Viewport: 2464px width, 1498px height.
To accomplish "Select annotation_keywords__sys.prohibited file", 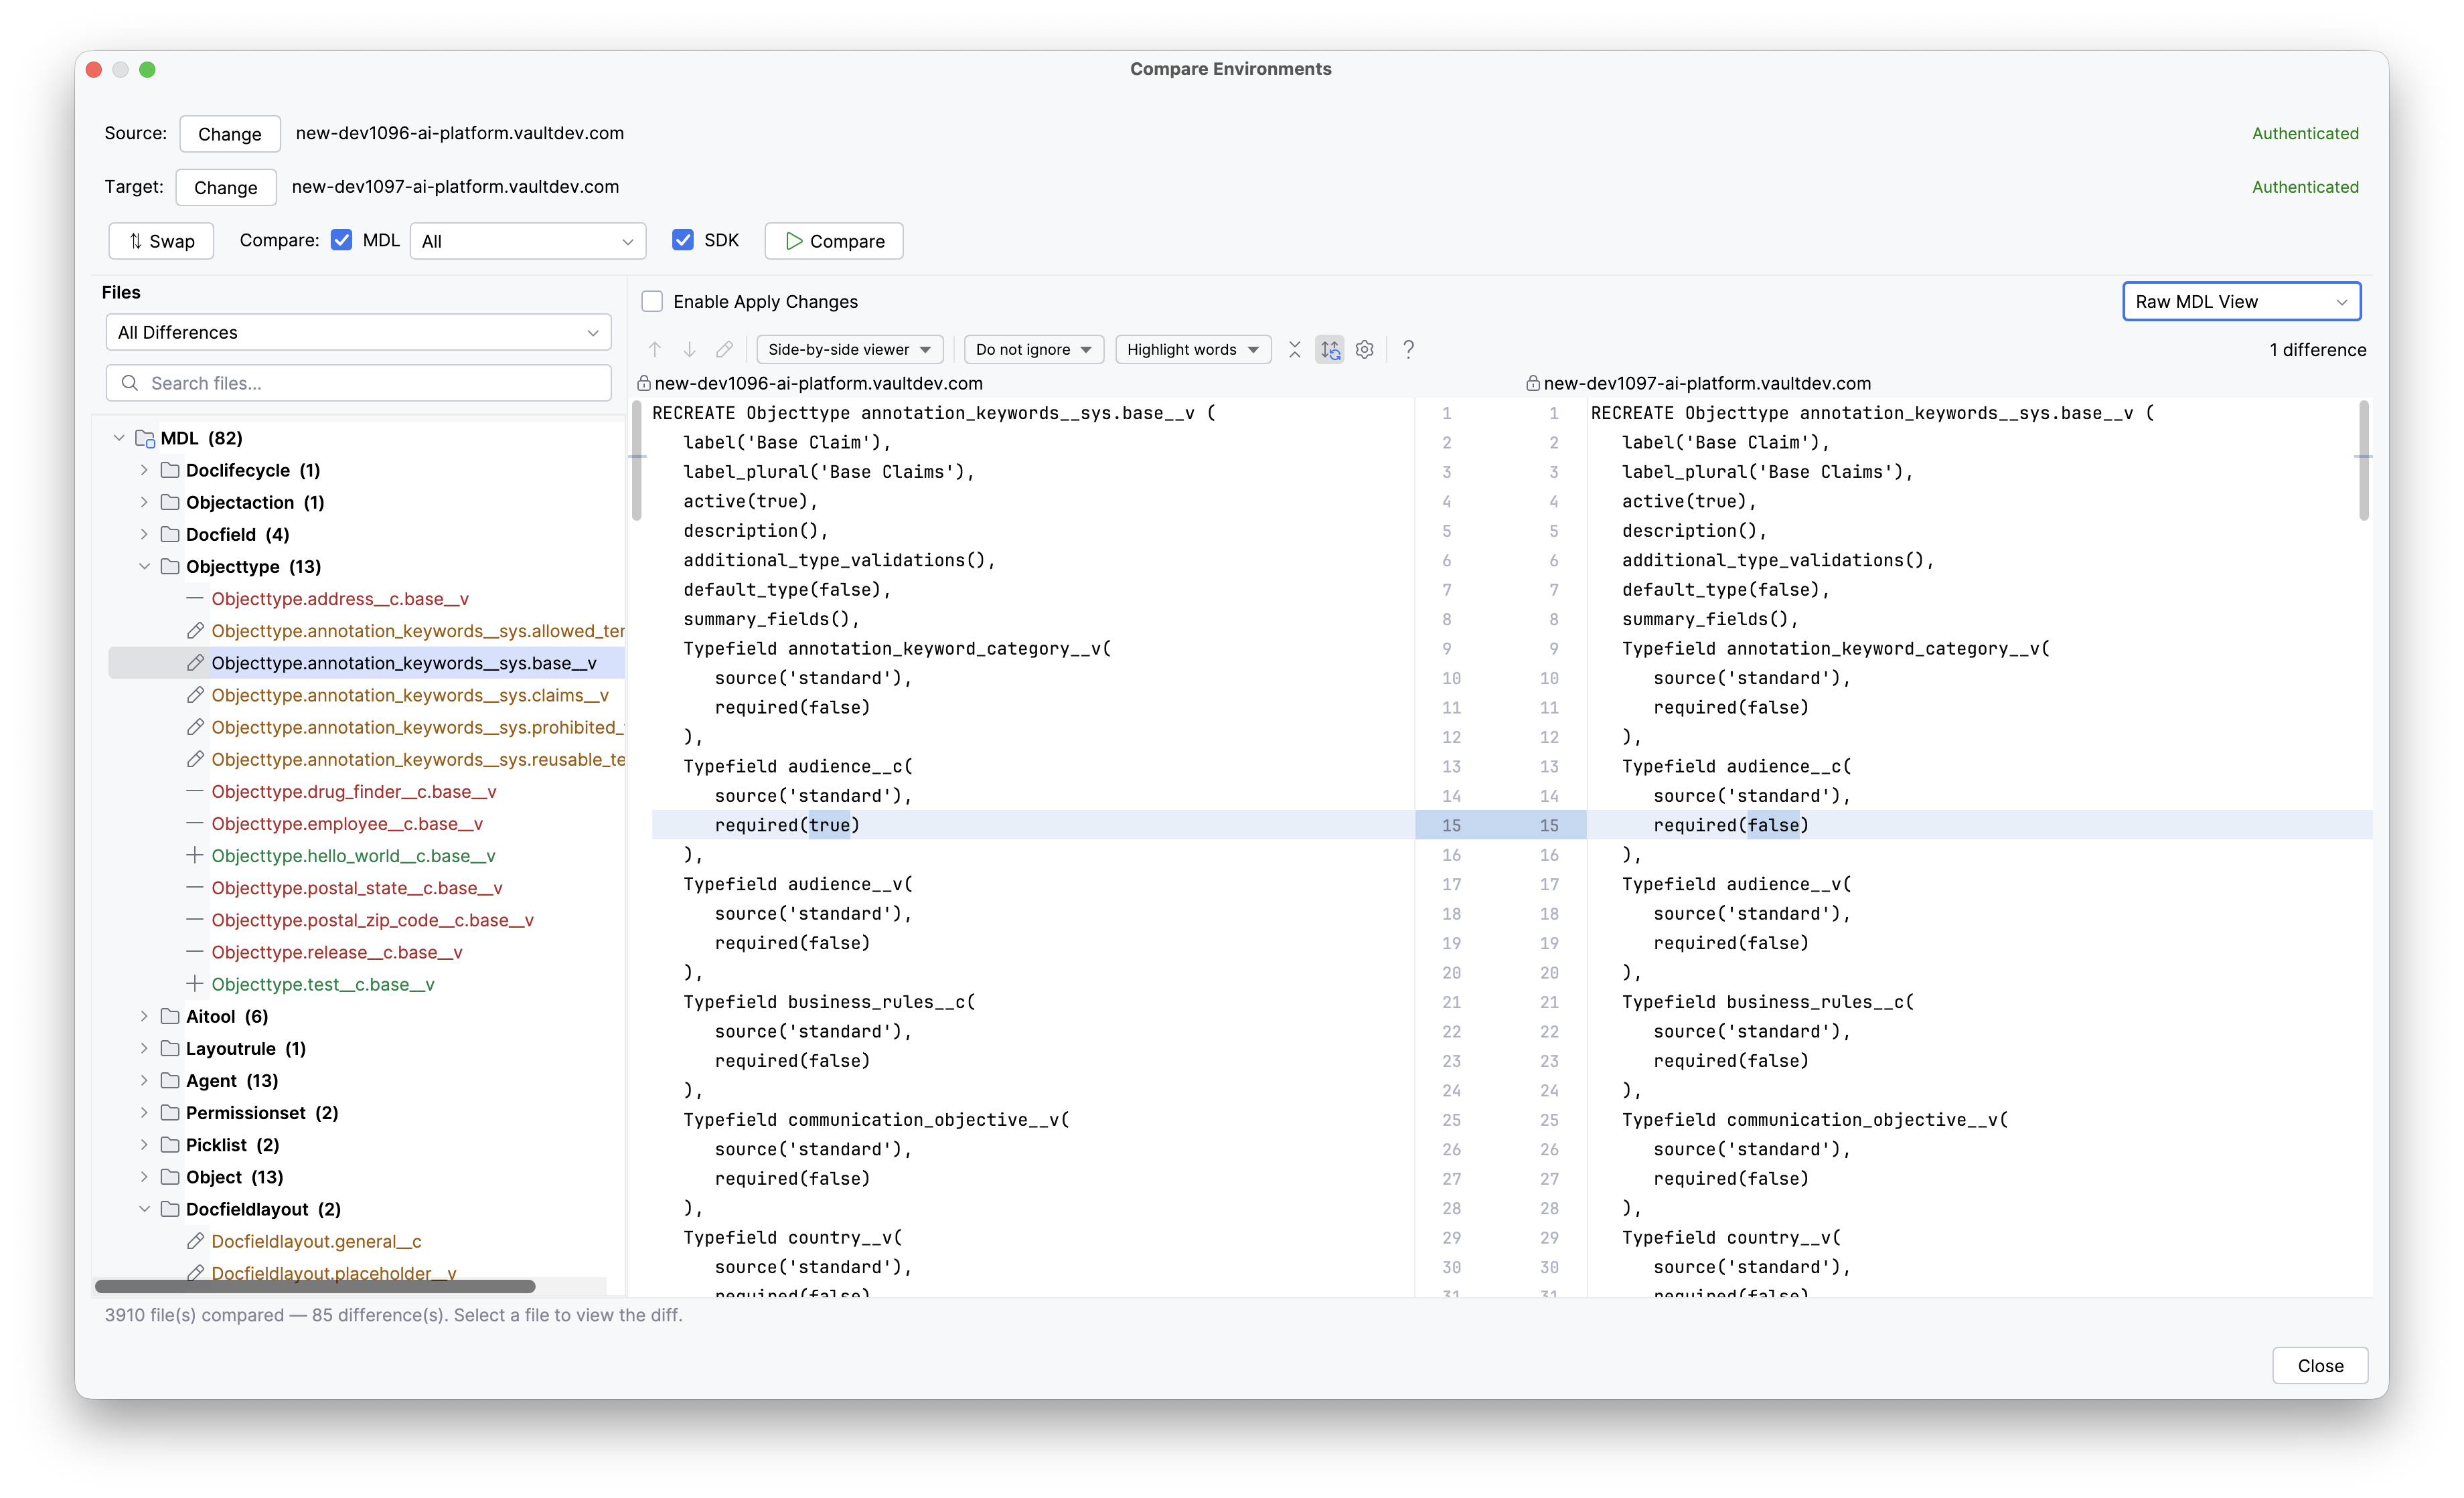I will click(x=417, y=727).
